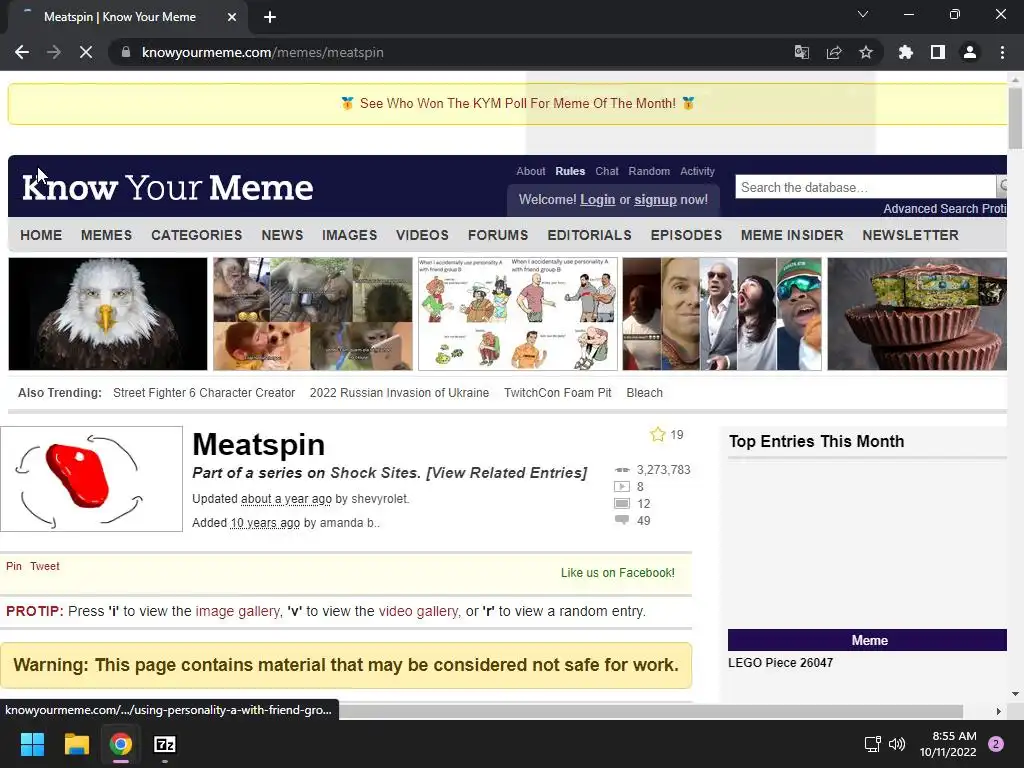Click the Rules link
Screen dimensions: 1024x768
click(570, 171)
